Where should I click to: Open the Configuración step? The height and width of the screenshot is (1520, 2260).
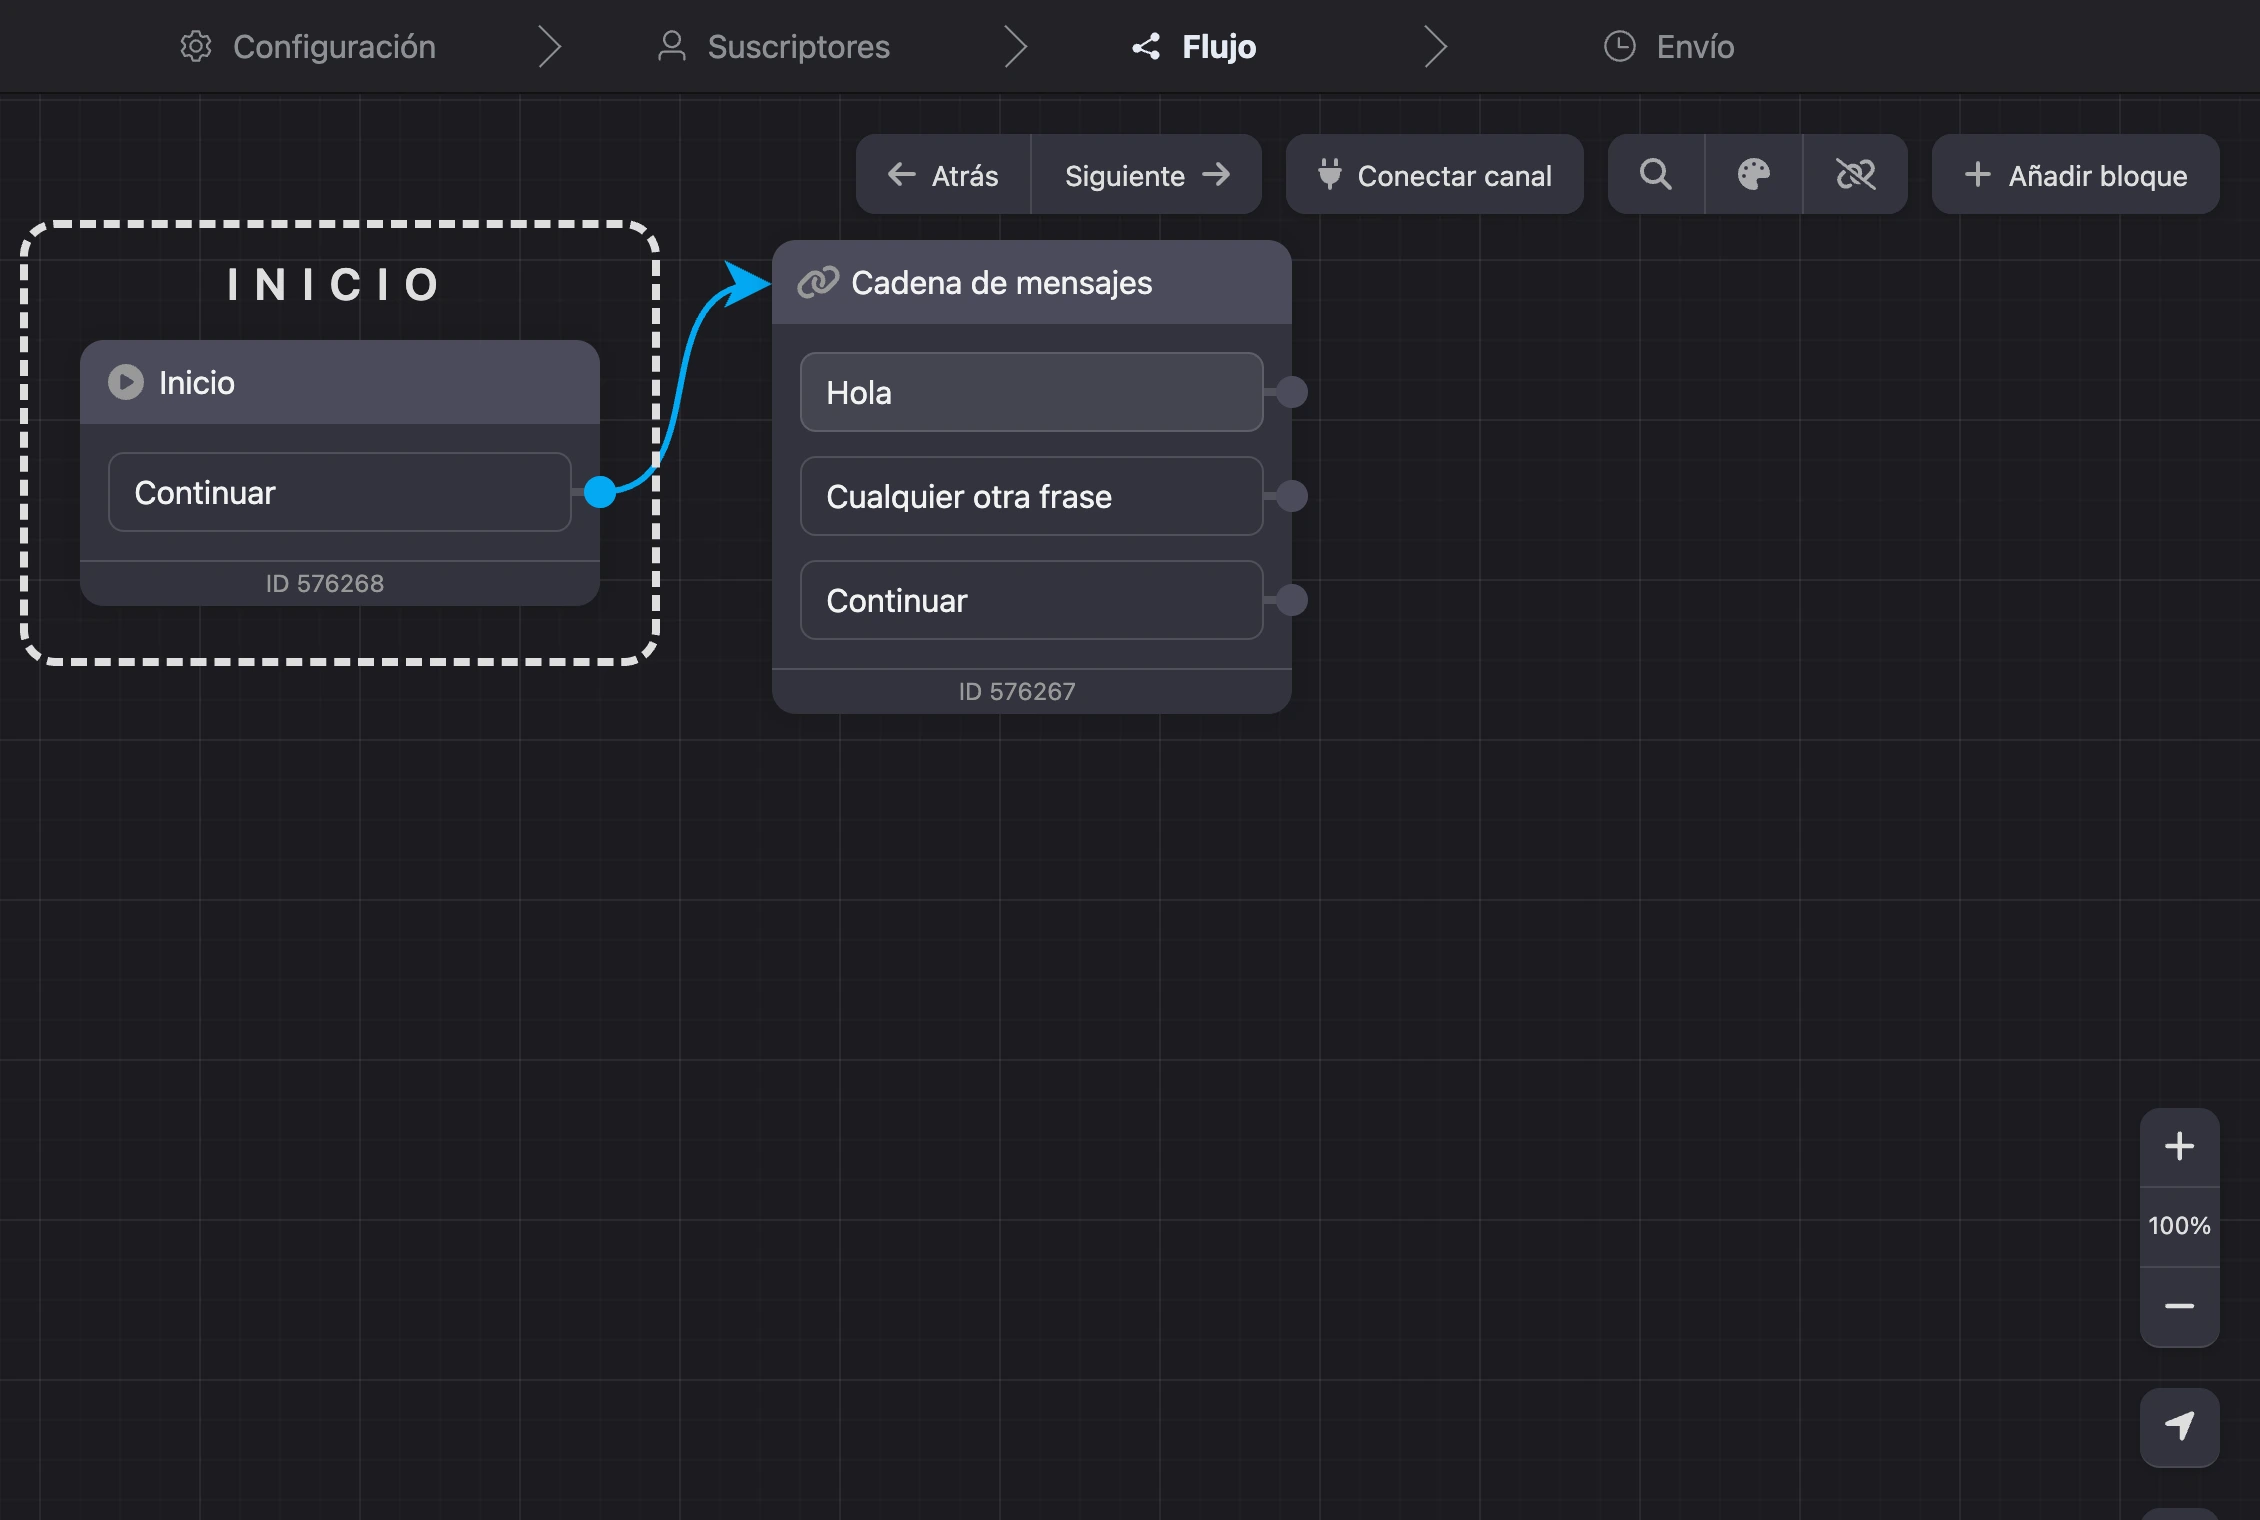point(308,47)
